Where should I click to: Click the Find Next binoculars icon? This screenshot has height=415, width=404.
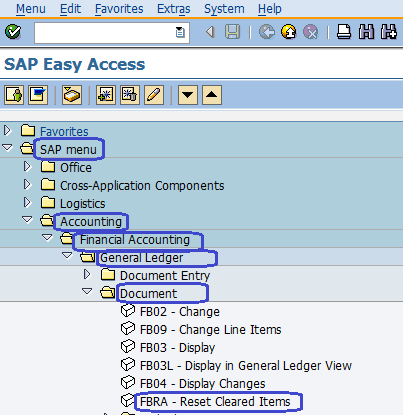[x=389, y=32]
